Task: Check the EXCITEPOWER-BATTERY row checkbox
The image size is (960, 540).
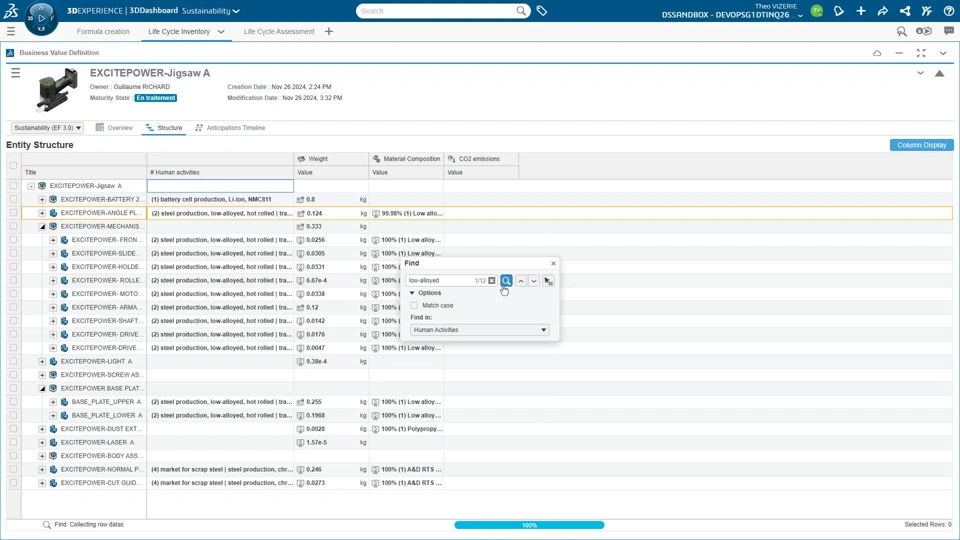Action: click(13, 199)
